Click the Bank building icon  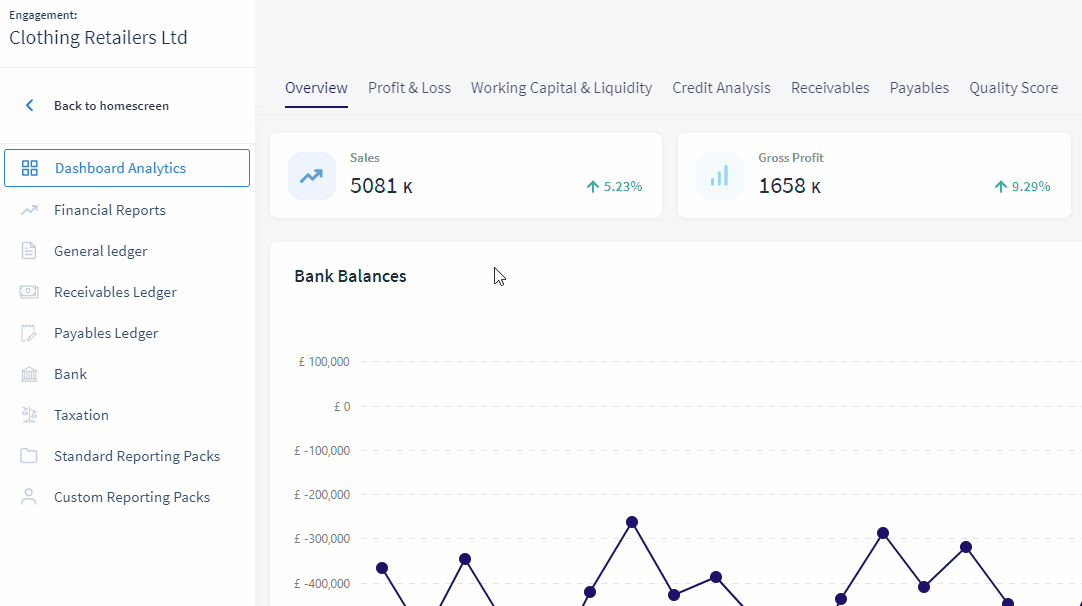point(29,374)
